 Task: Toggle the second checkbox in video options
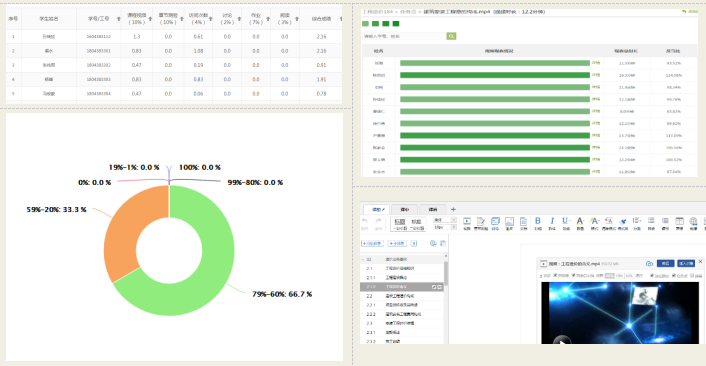click(x=574, y=275)
